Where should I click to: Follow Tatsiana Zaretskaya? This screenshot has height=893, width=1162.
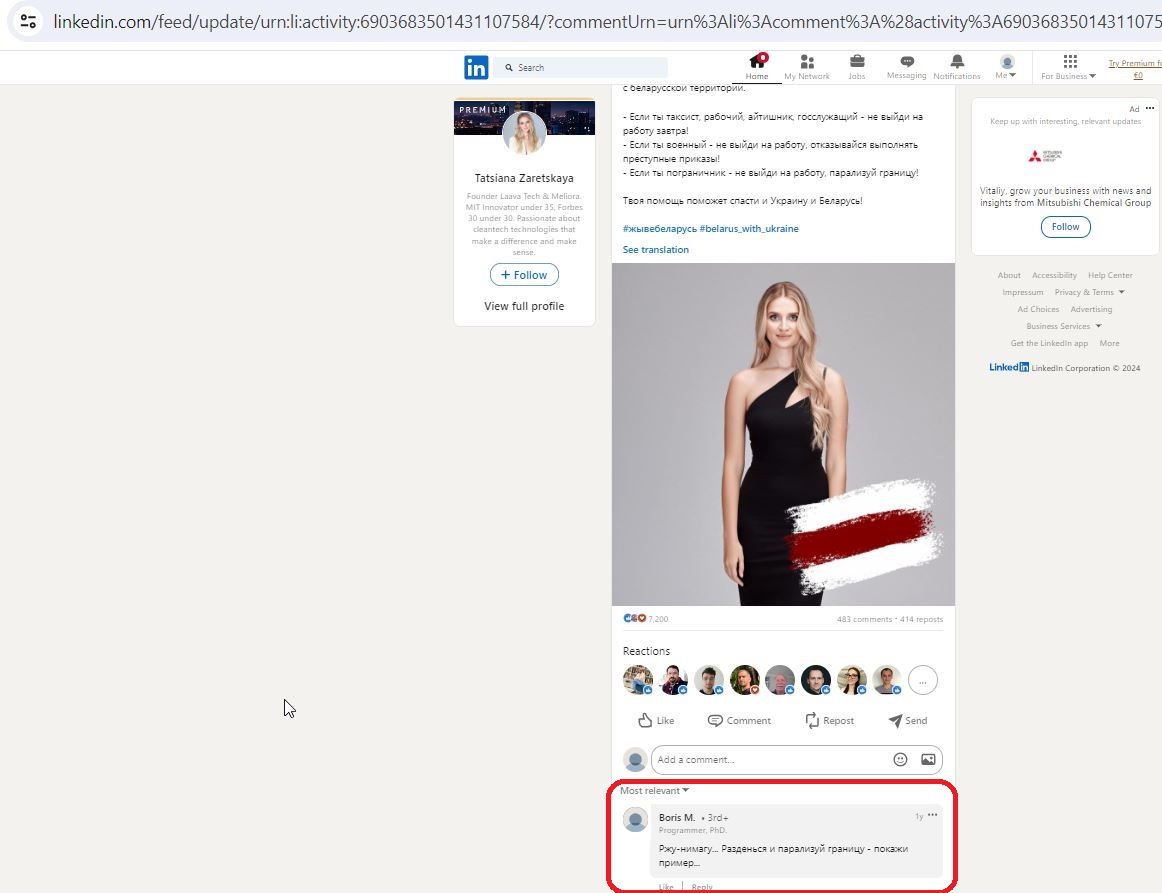click(524, 275)
